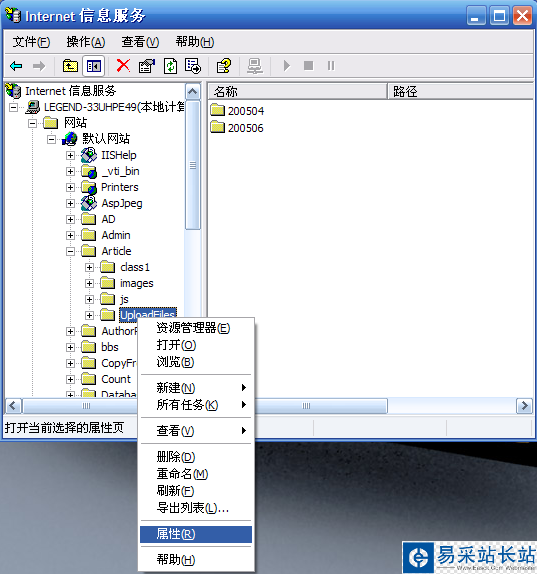Expand the IISHelp node
Viewport: 537px width, 574px height.
pyautogui.click(x=70, y=156)
